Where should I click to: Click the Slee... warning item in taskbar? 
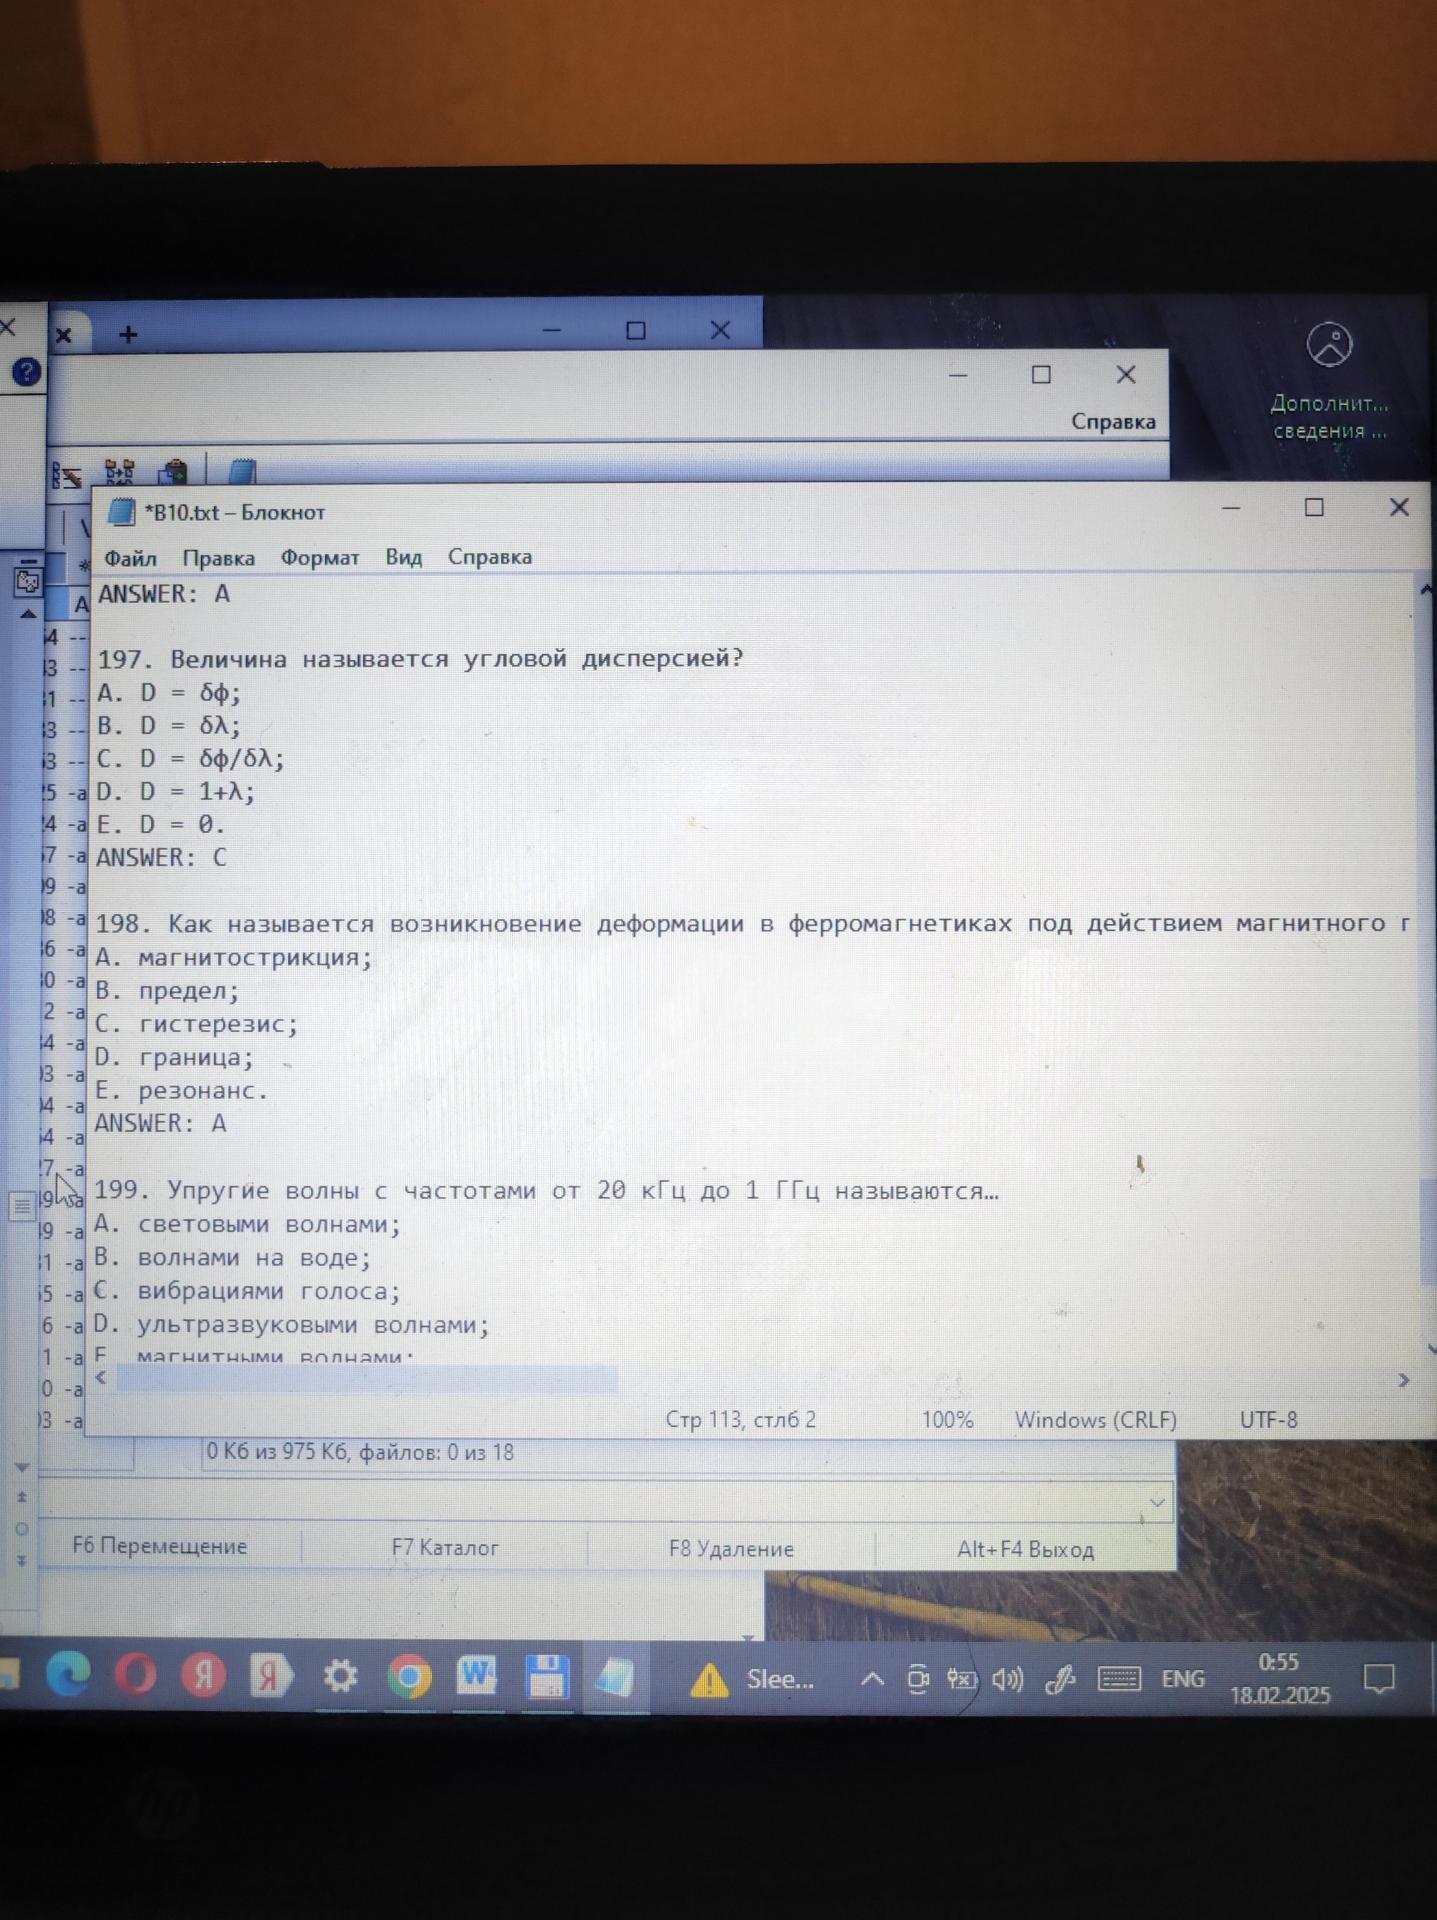(752, 1680)
